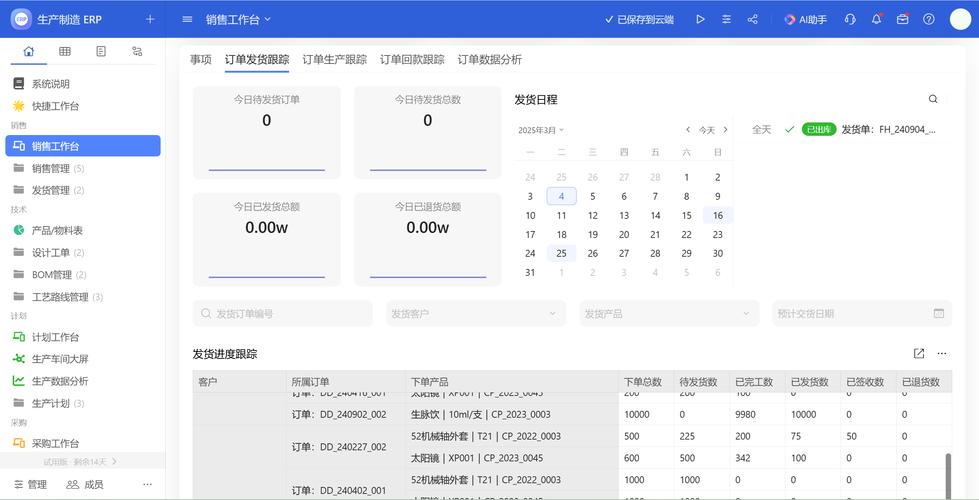Screen dimensions: 979x500
Task: Open the share icon in top bar
Action: click(x=752, y=19)
